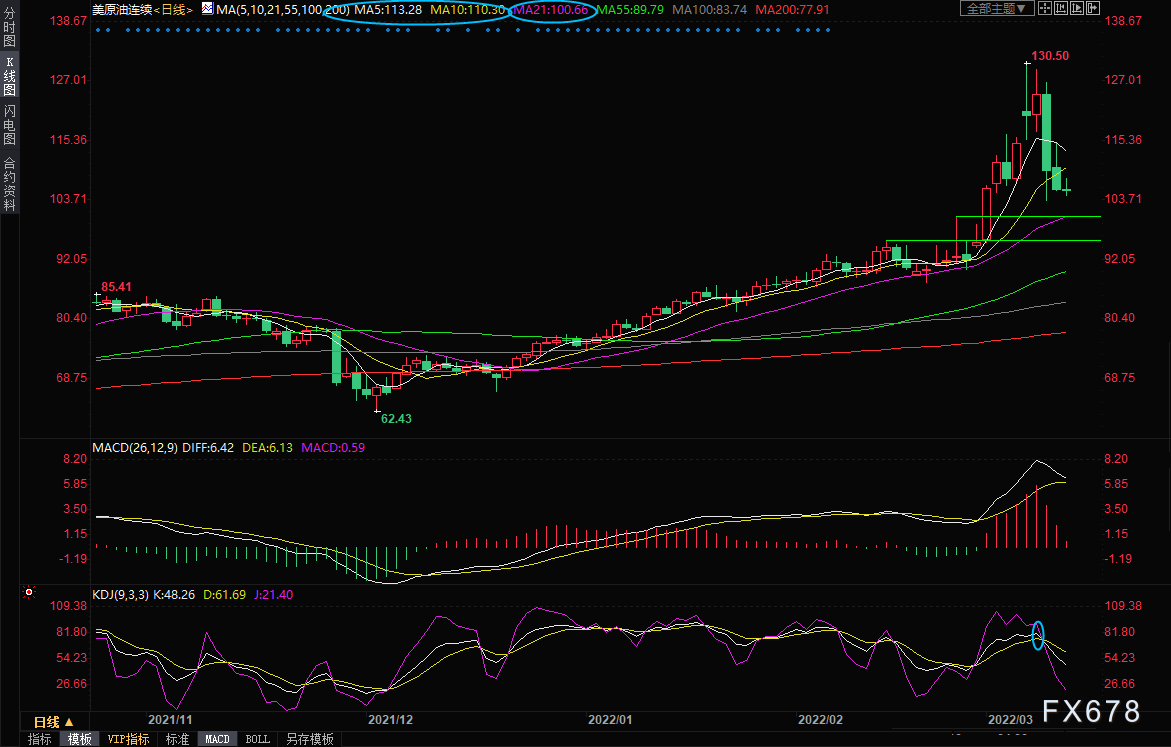Image resolution: width=1171 pixels, height=747 pixels.
Task: Choose the 标准 template
Action: point(177,739)
